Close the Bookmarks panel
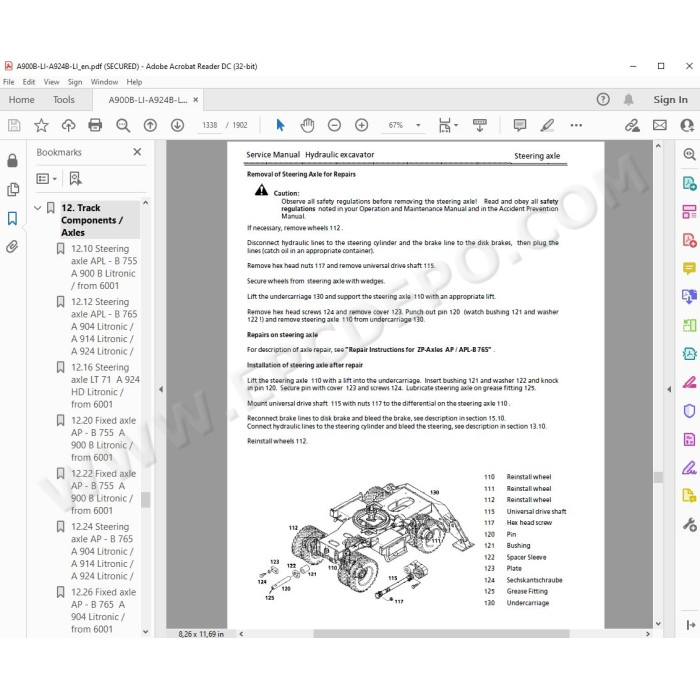The width and height of the screenshot is (700, 700). (137, 152)
